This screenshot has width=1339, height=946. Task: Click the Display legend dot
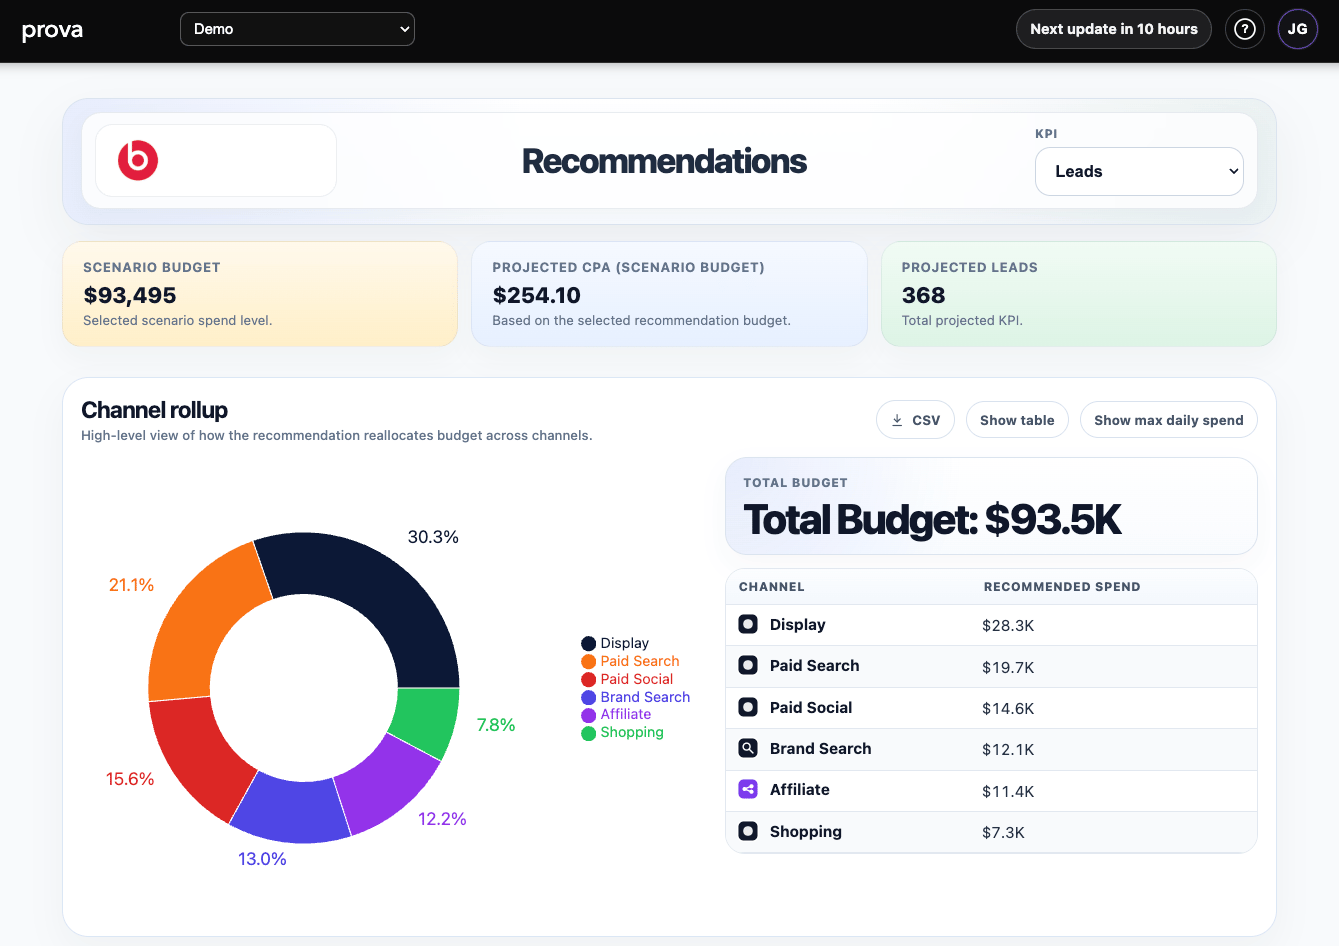click(588, 643)
